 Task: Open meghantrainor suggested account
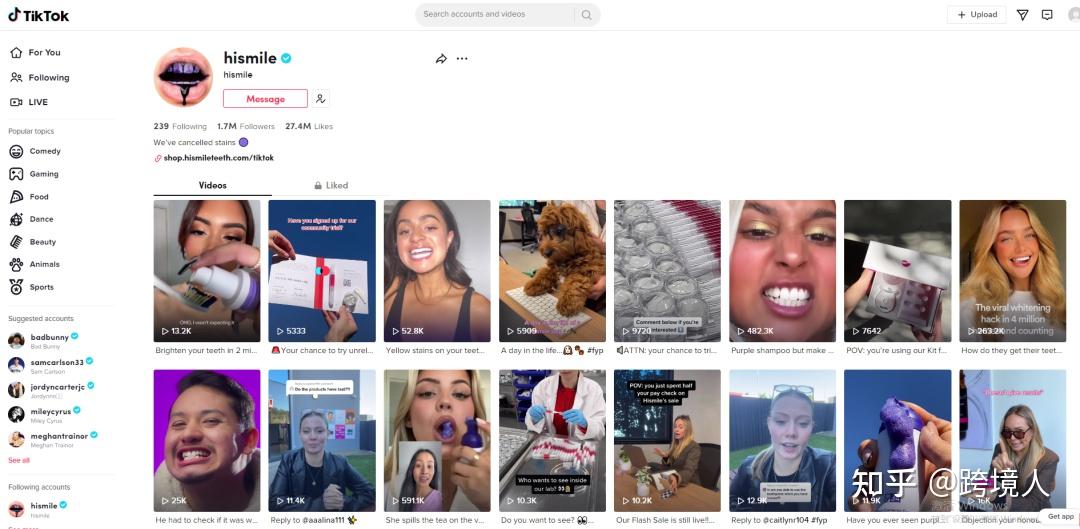click(53, 439)
